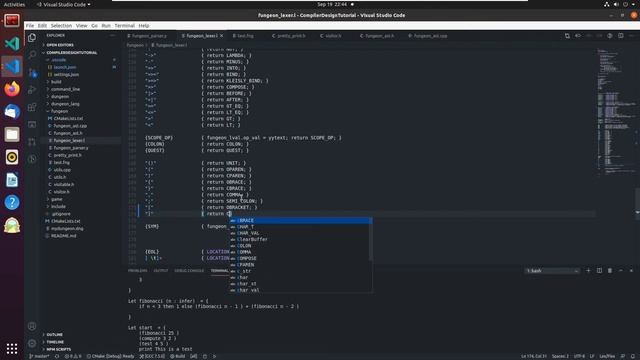Kill the terminal with trash icon

[x=610, y=271]
